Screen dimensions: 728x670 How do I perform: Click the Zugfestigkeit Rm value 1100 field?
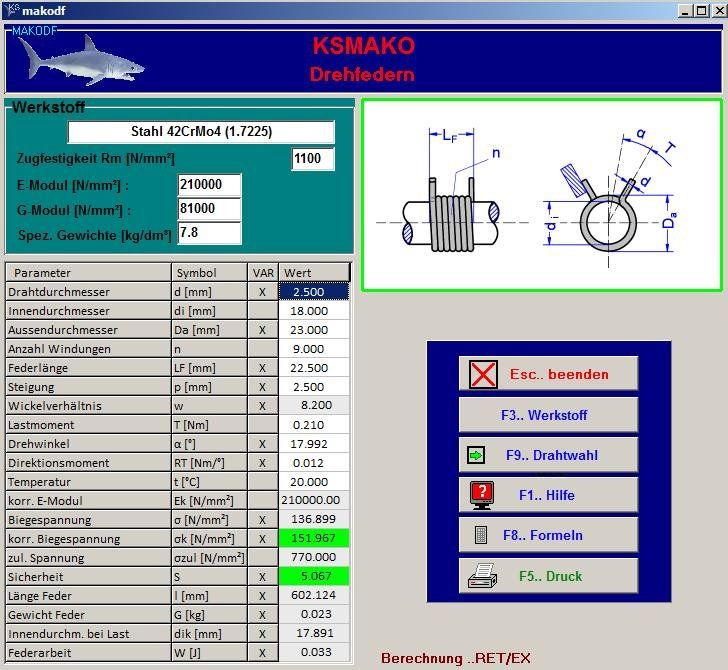[x=312, y=159]
